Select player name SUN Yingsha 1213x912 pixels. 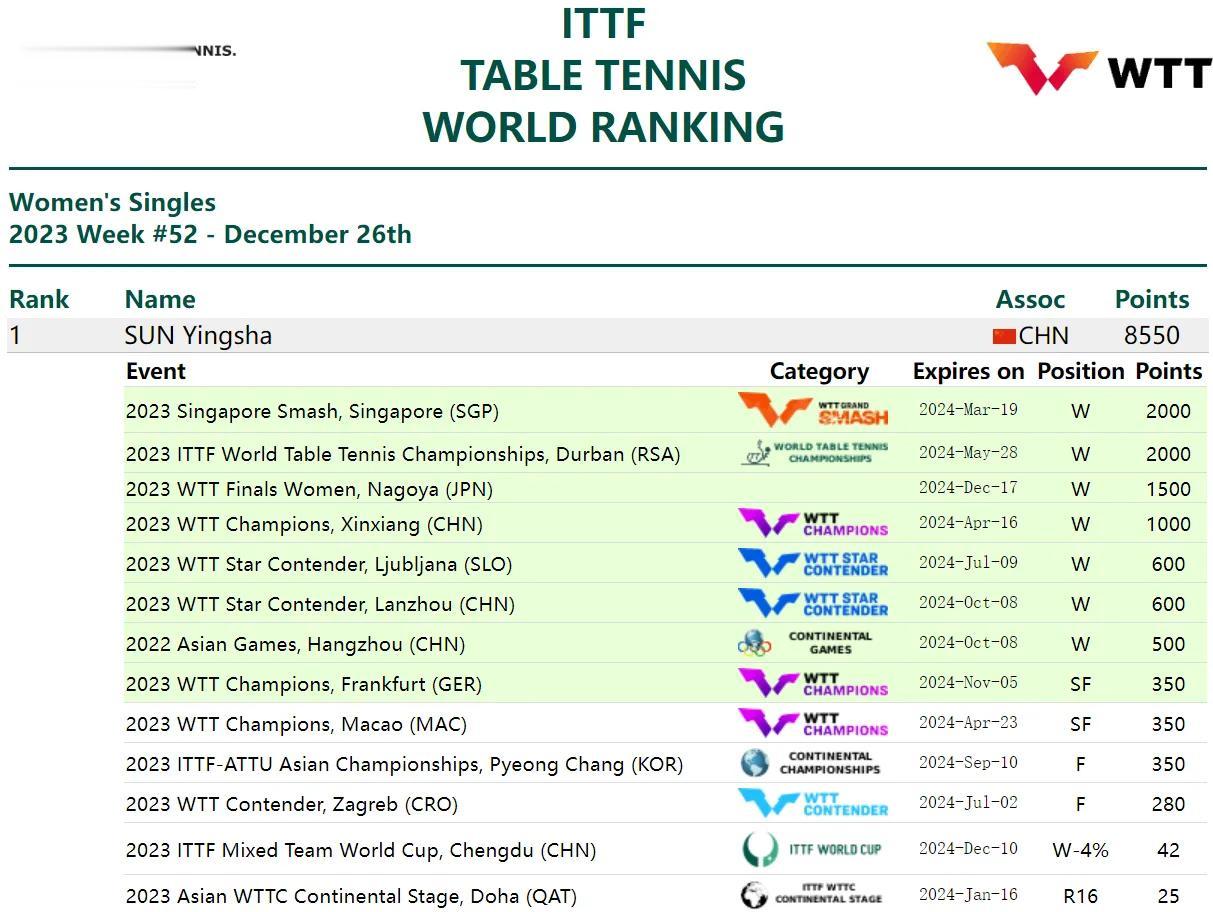coord(198,335)
